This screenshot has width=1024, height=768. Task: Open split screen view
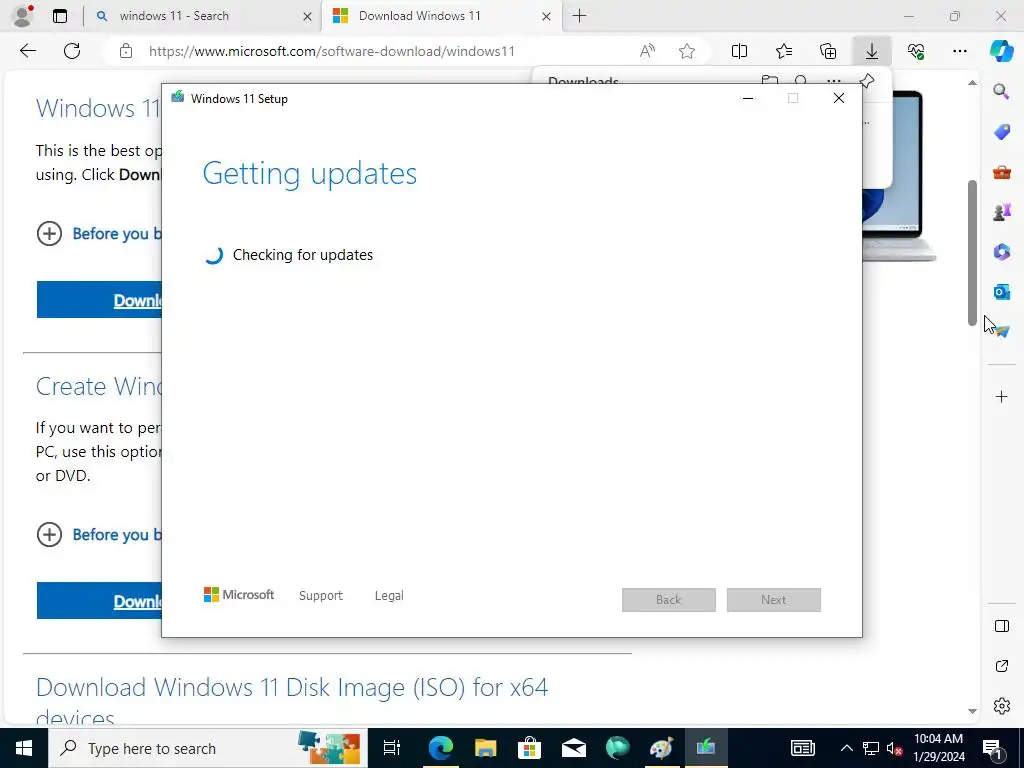(x=739, y=51)
